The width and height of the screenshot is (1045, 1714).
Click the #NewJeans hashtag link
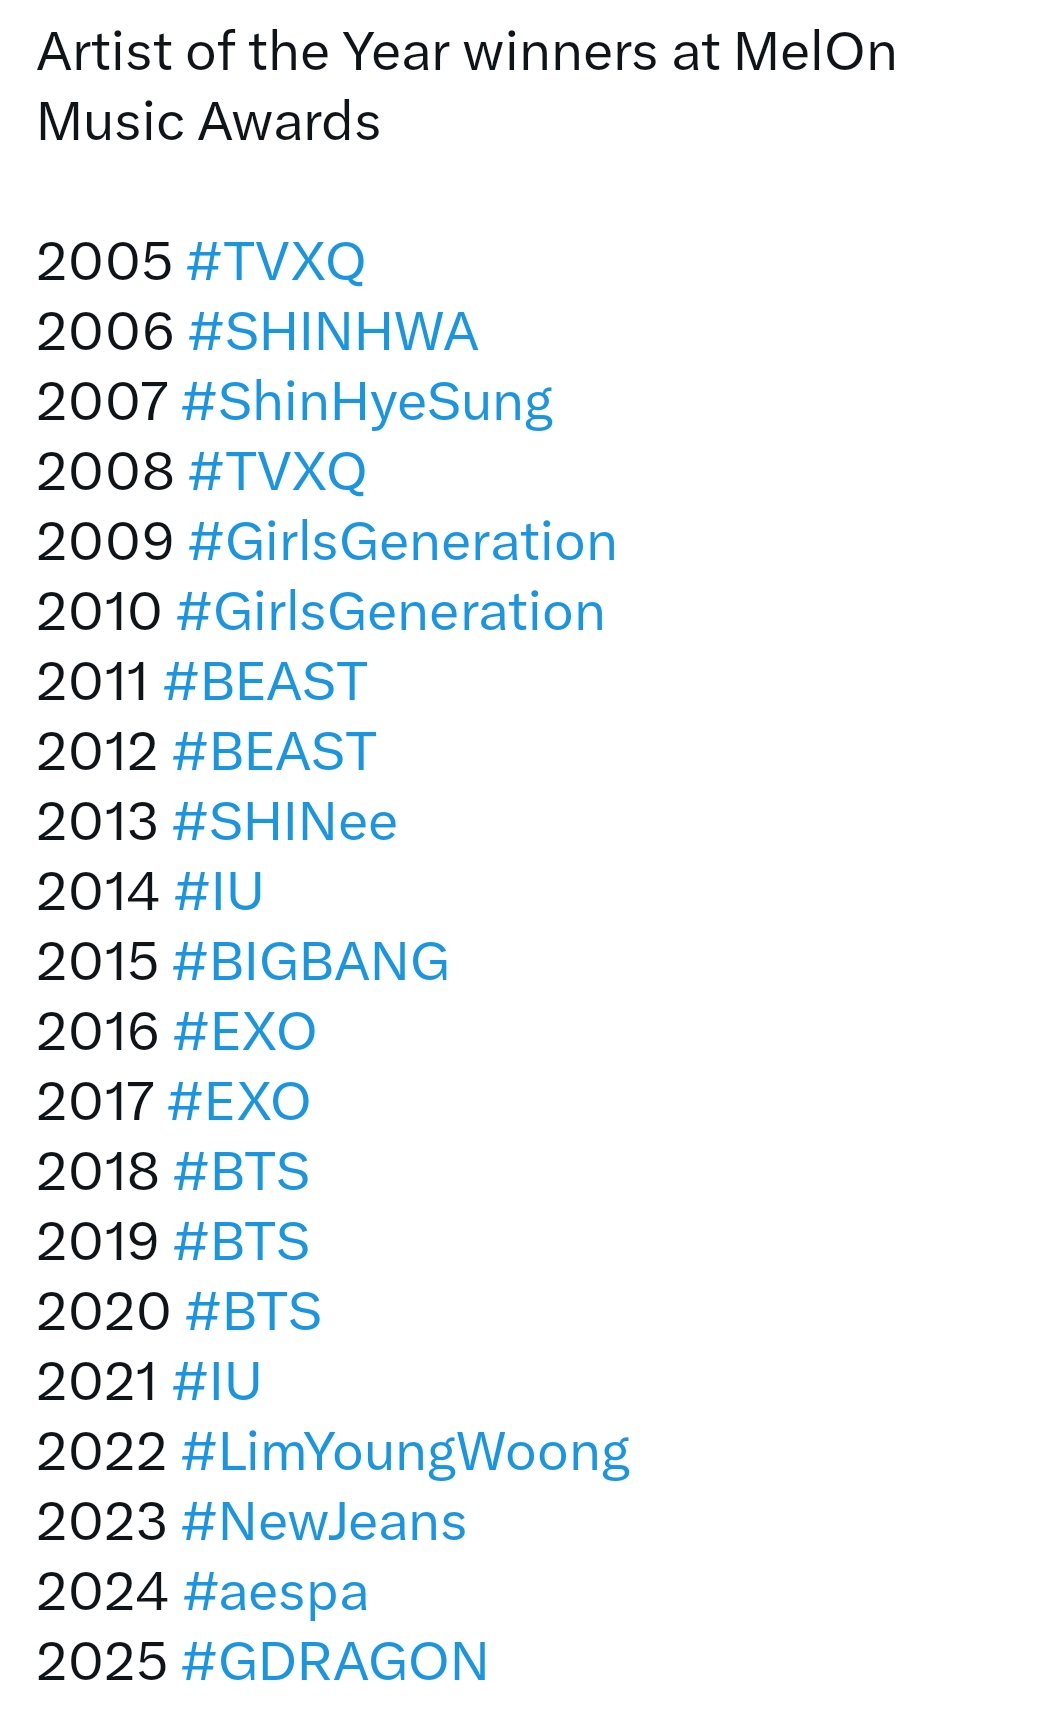point(324,1522)
